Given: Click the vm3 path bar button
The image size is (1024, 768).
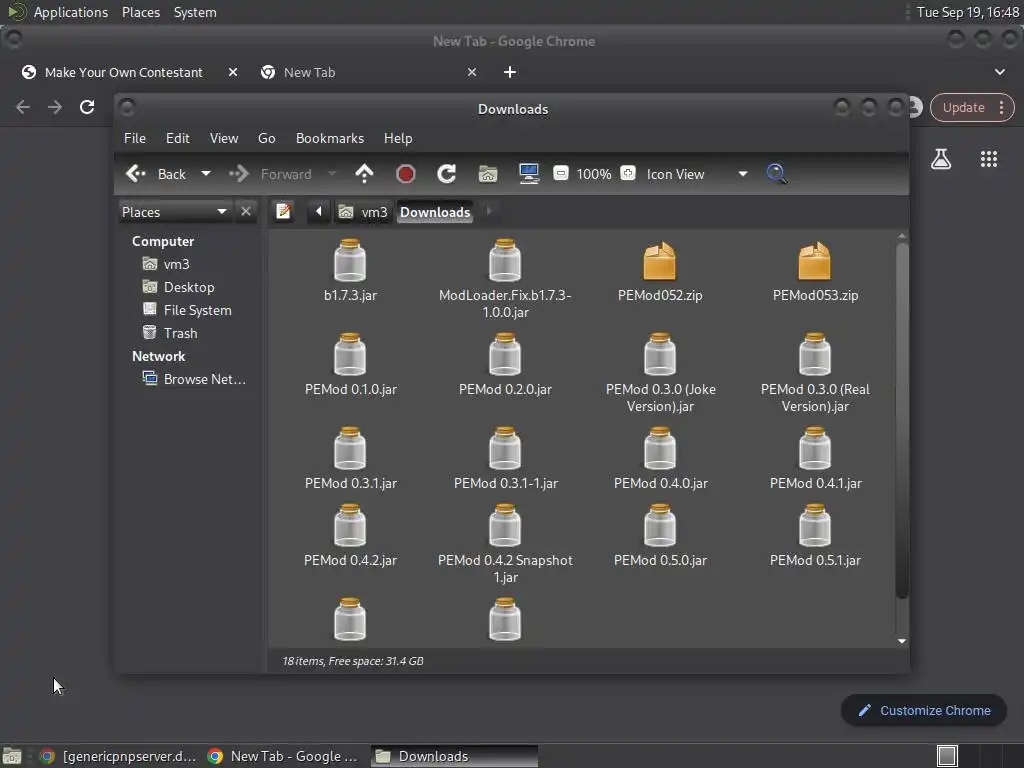Looking at the screenshot, I should pyautogui.click(x=364, y=212).
